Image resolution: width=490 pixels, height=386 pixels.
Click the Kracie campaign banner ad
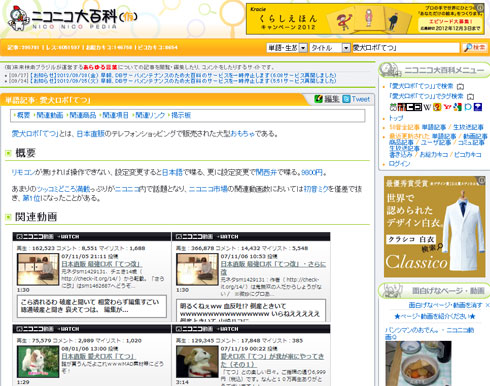coord(365,19)
